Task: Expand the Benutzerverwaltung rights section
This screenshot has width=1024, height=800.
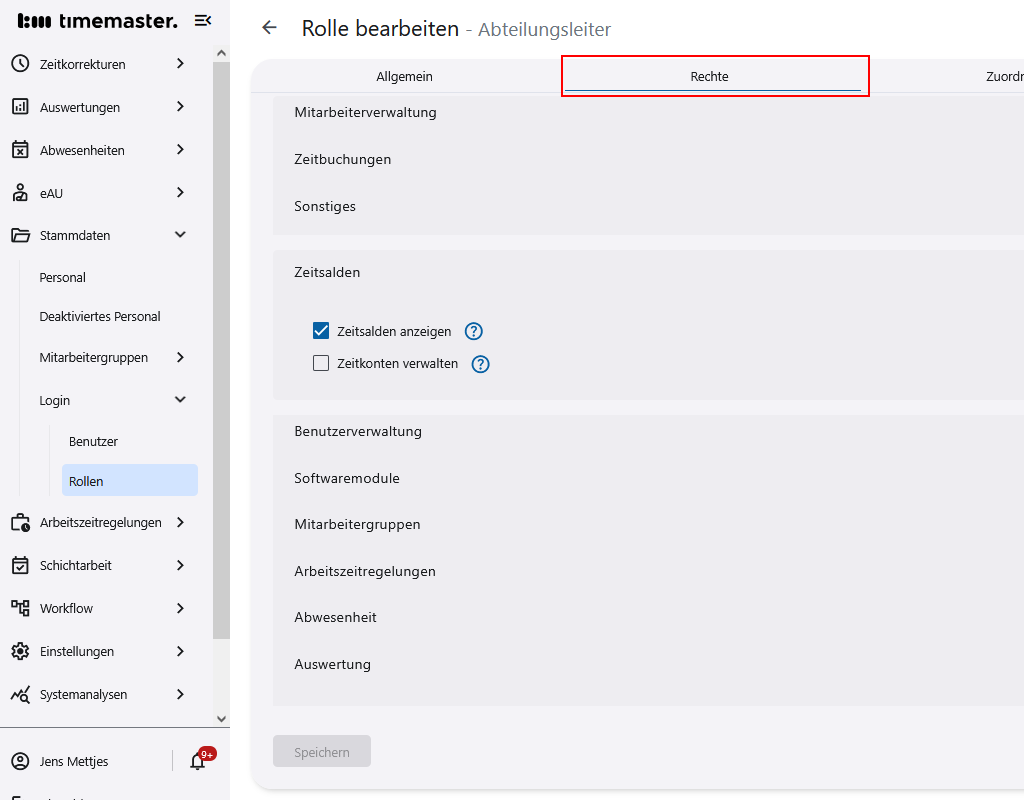Action: click(x=358, y=431)
